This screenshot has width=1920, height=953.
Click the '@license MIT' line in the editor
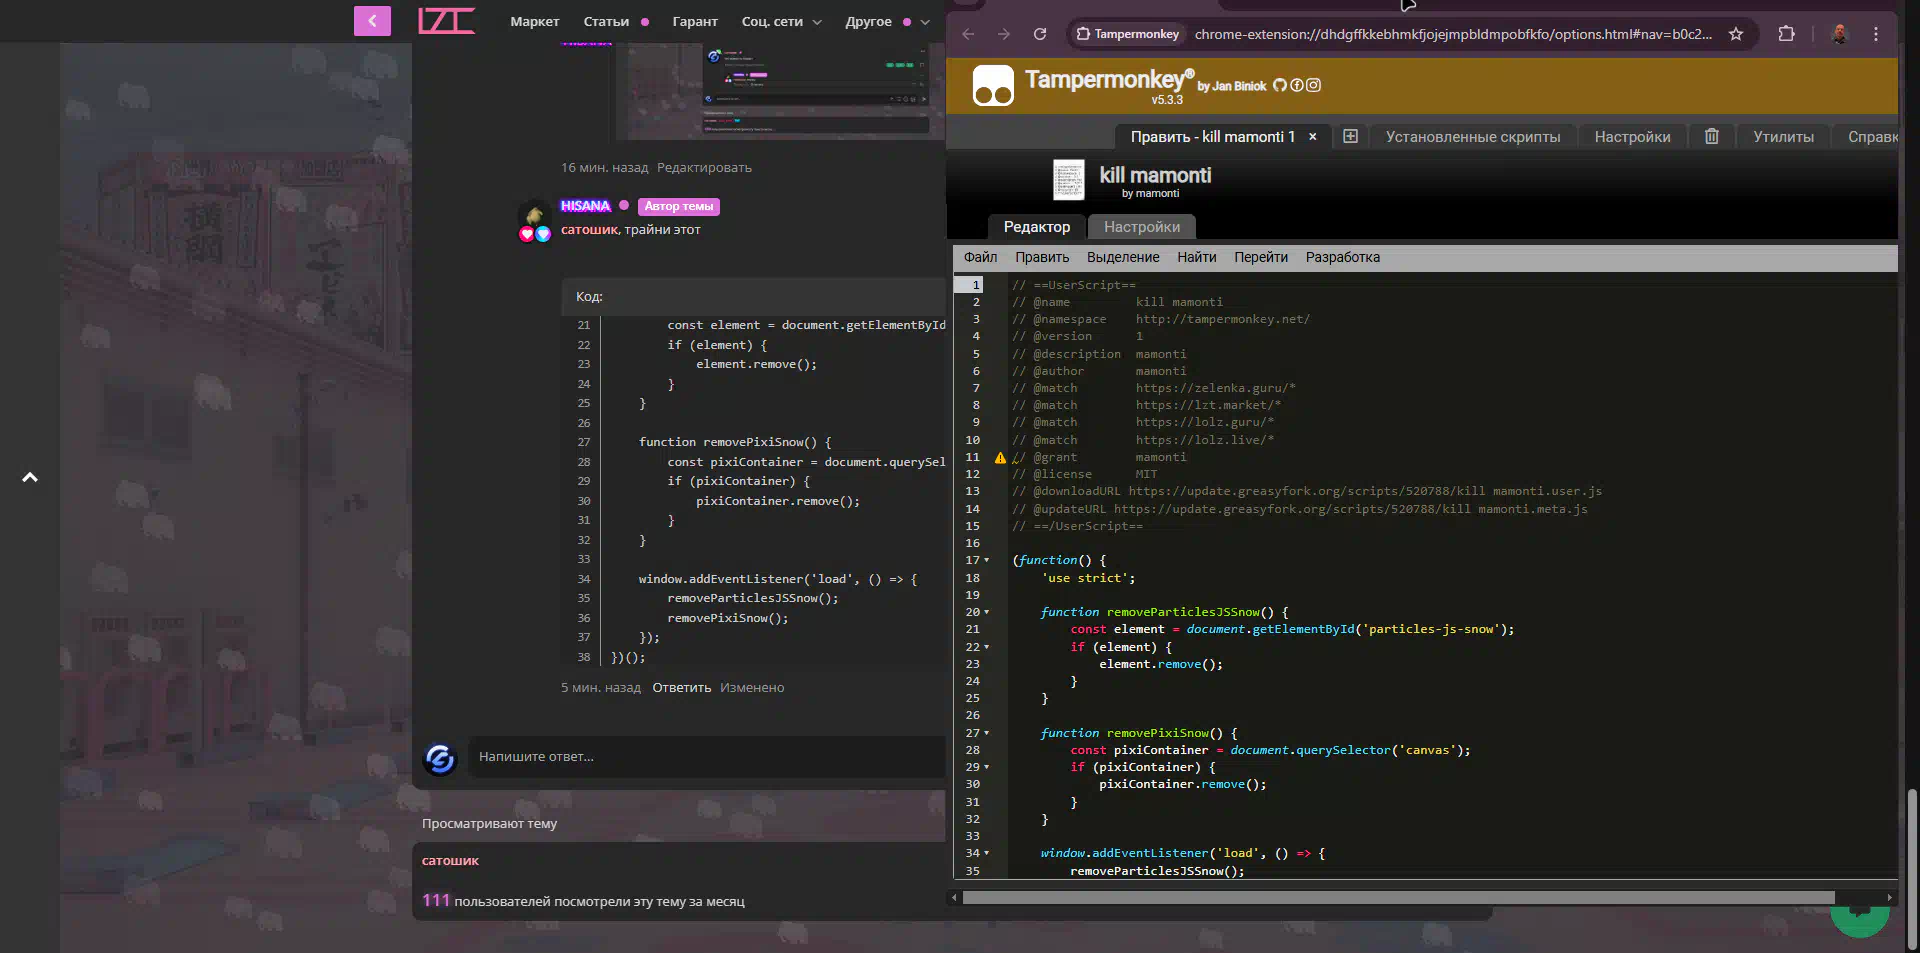click(x=1085, y=474)
